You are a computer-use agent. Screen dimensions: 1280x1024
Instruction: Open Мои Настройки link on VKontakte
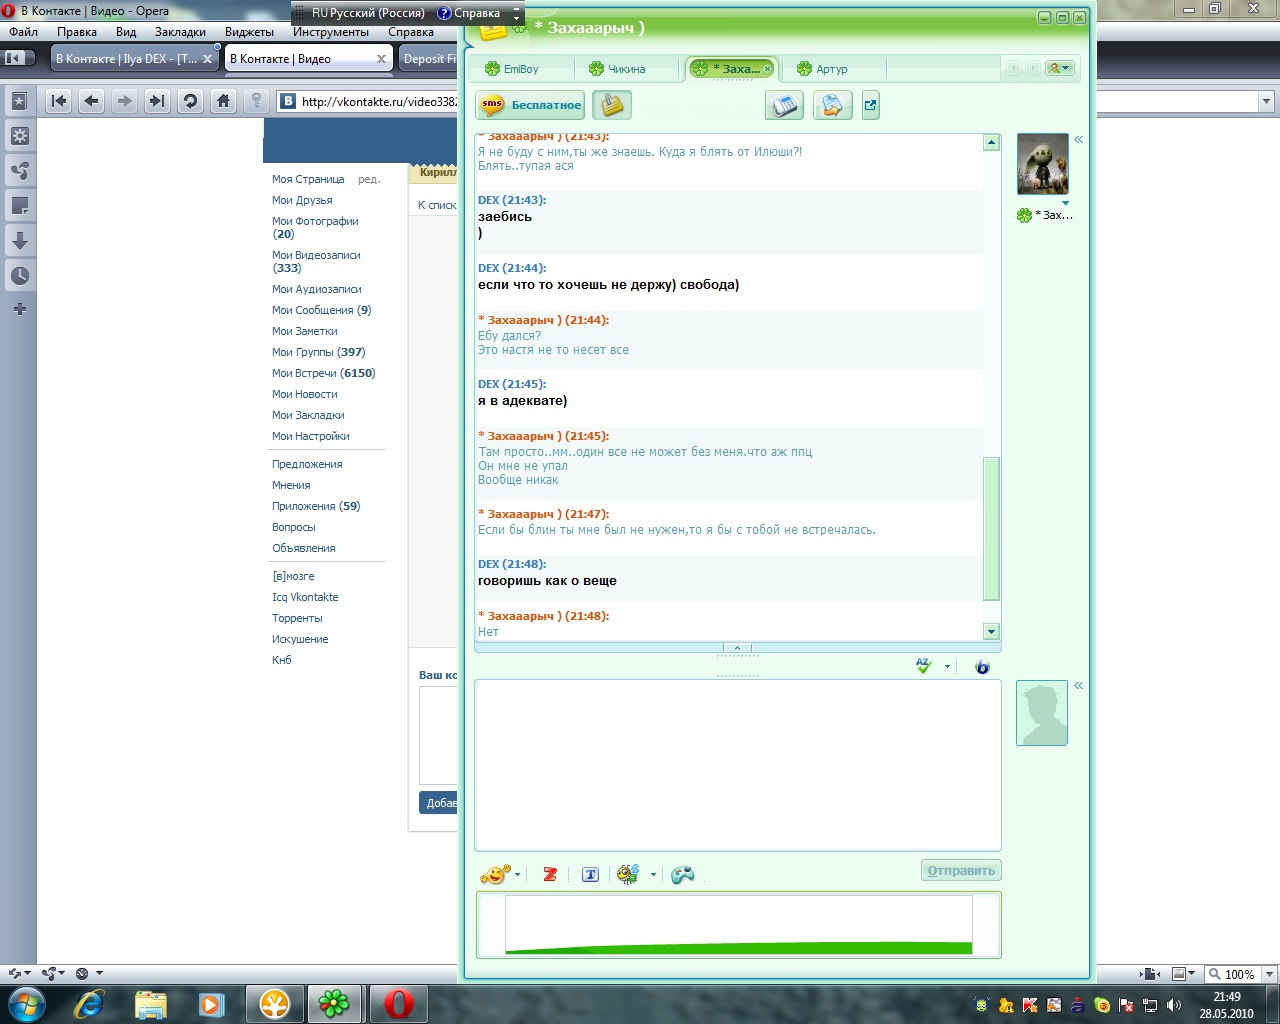point(310,436)
